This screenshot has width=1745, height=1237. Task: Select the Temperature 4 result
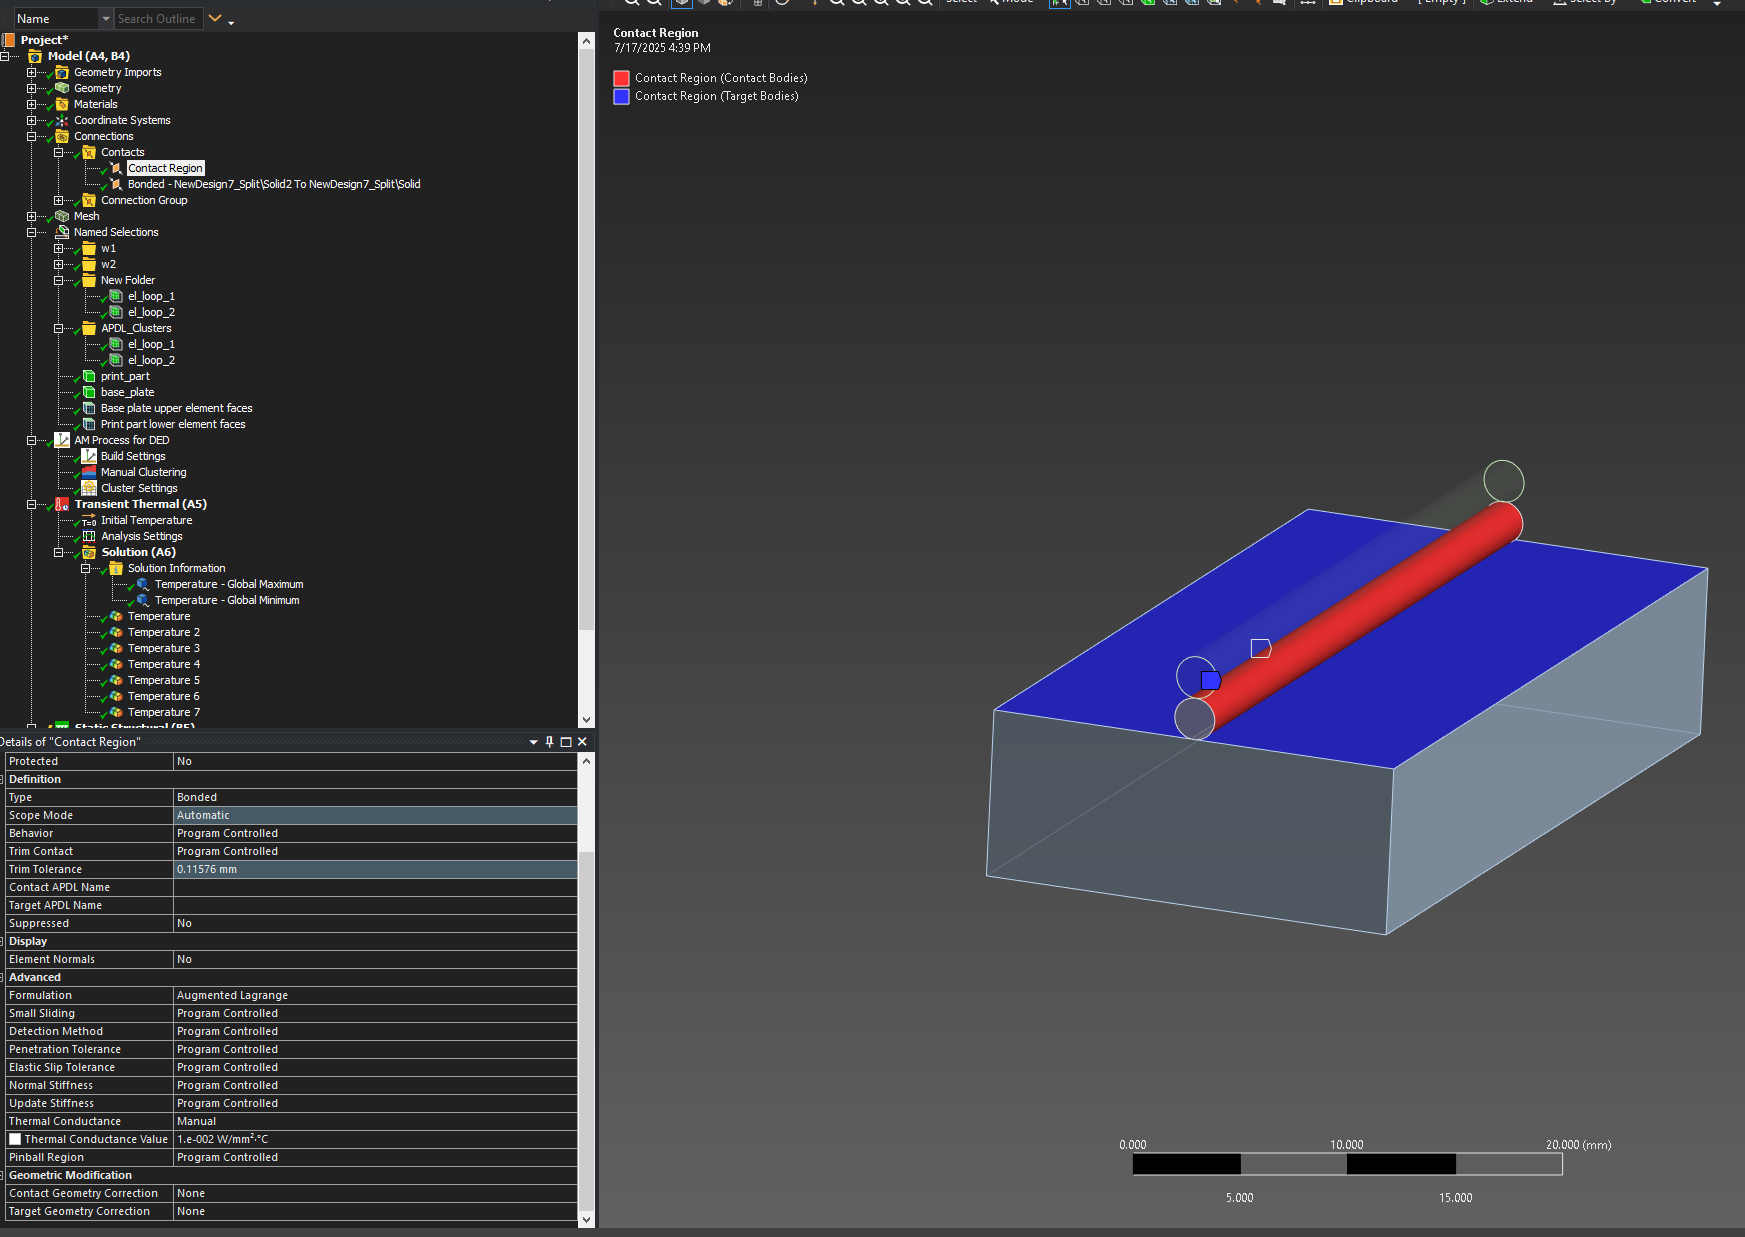click(163, 664)
